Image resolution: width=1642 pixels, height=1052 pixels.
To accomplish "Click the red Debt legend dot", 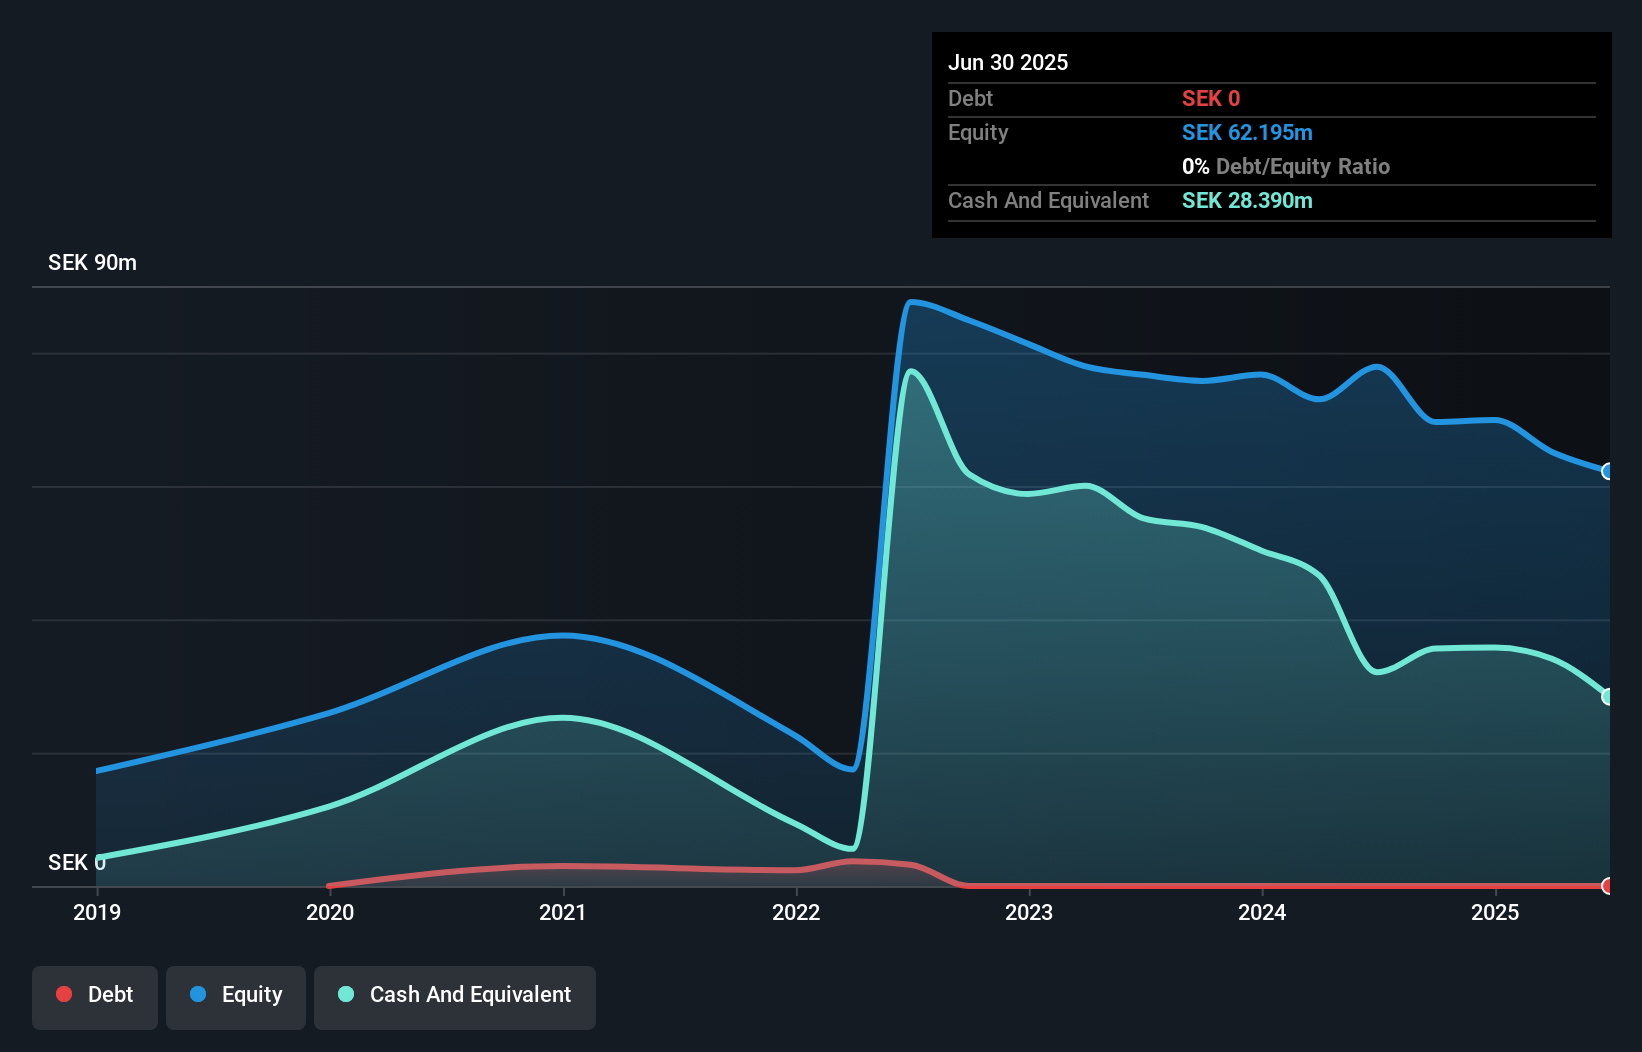I will click(x=64, y=994).
